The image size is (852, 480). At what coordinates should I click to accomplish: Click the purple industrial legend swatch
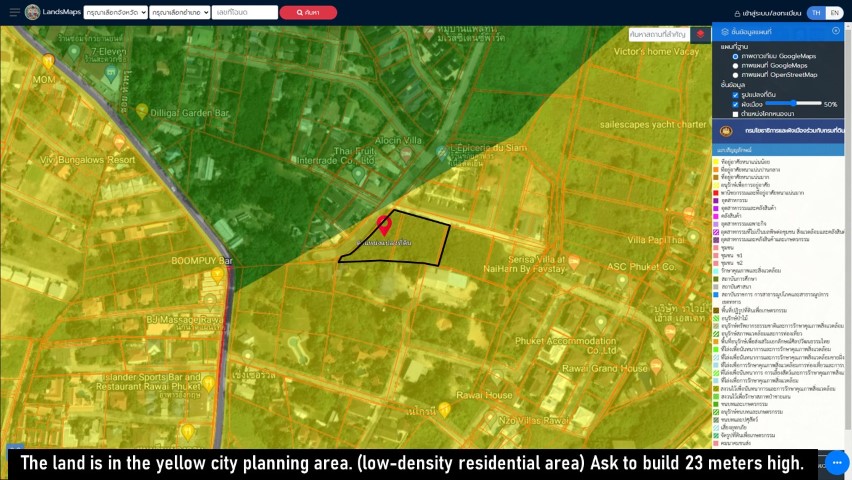click(x=716, y=200)
